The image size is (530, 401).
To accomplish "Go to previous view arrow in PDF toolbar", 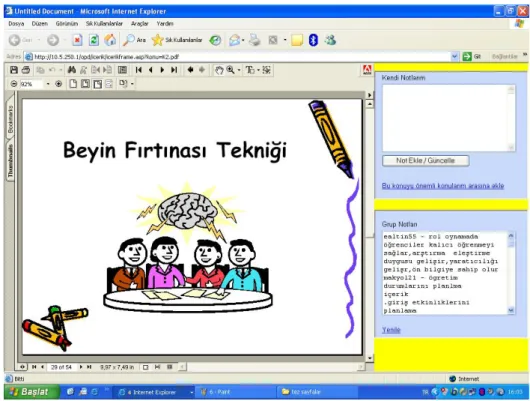I will [x=190, y=70].
